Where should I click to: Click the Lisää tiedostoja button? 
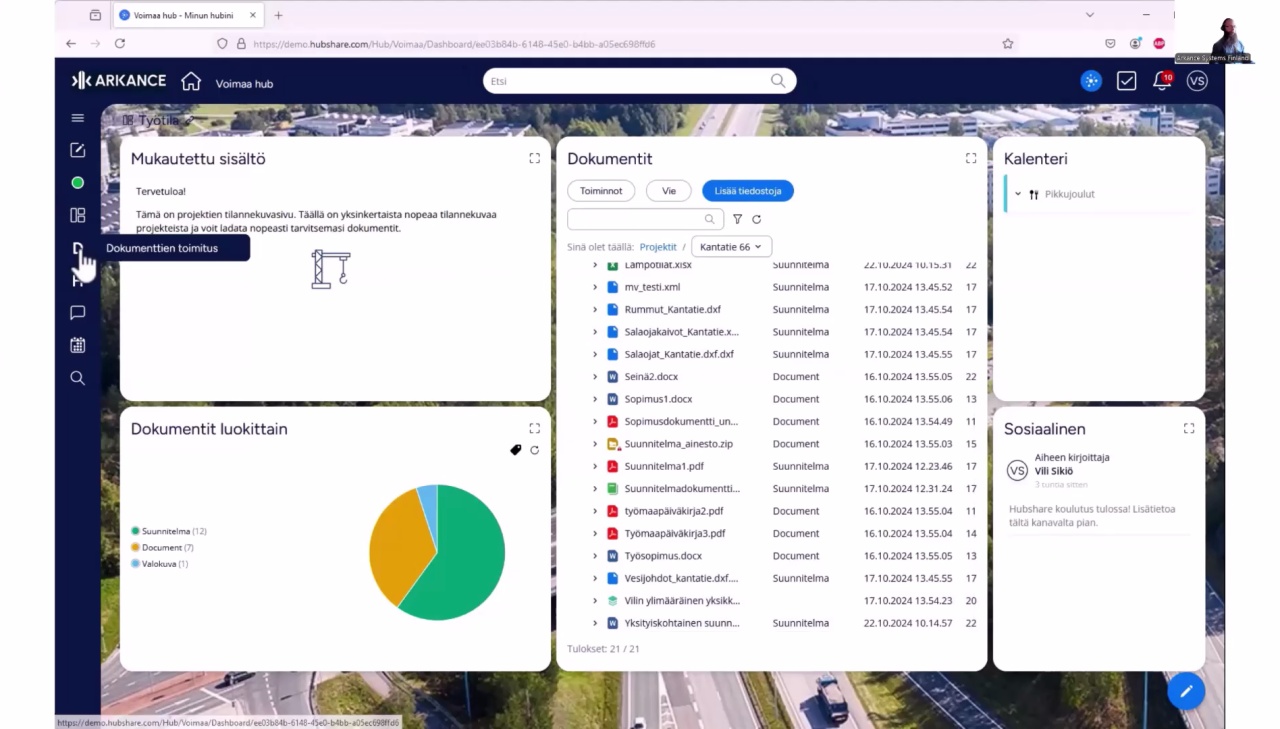[x=748, y=190]
